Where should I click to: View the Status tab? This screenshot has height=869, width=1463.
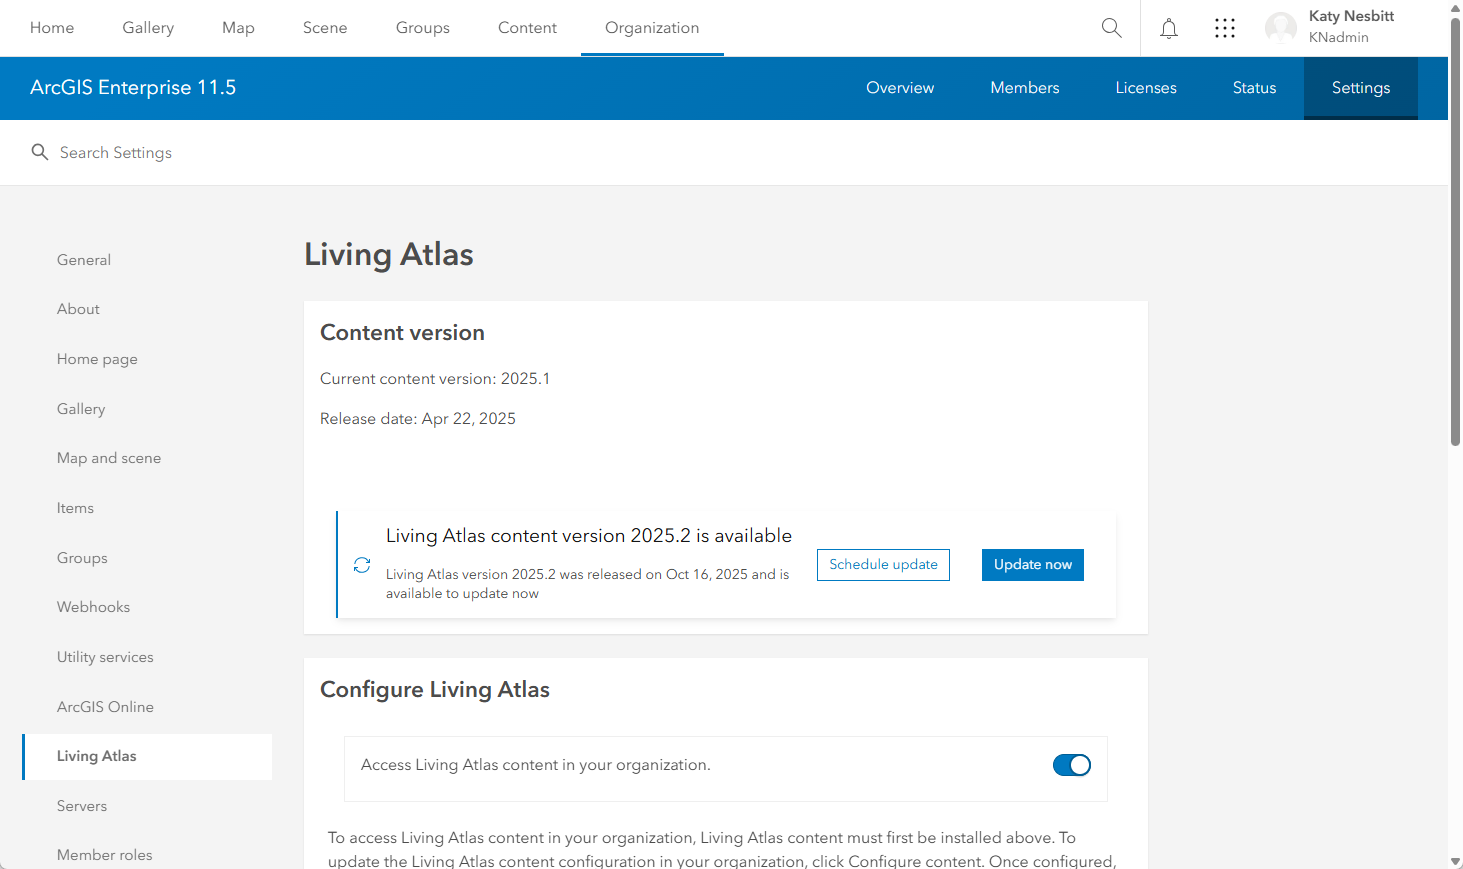1253,88
